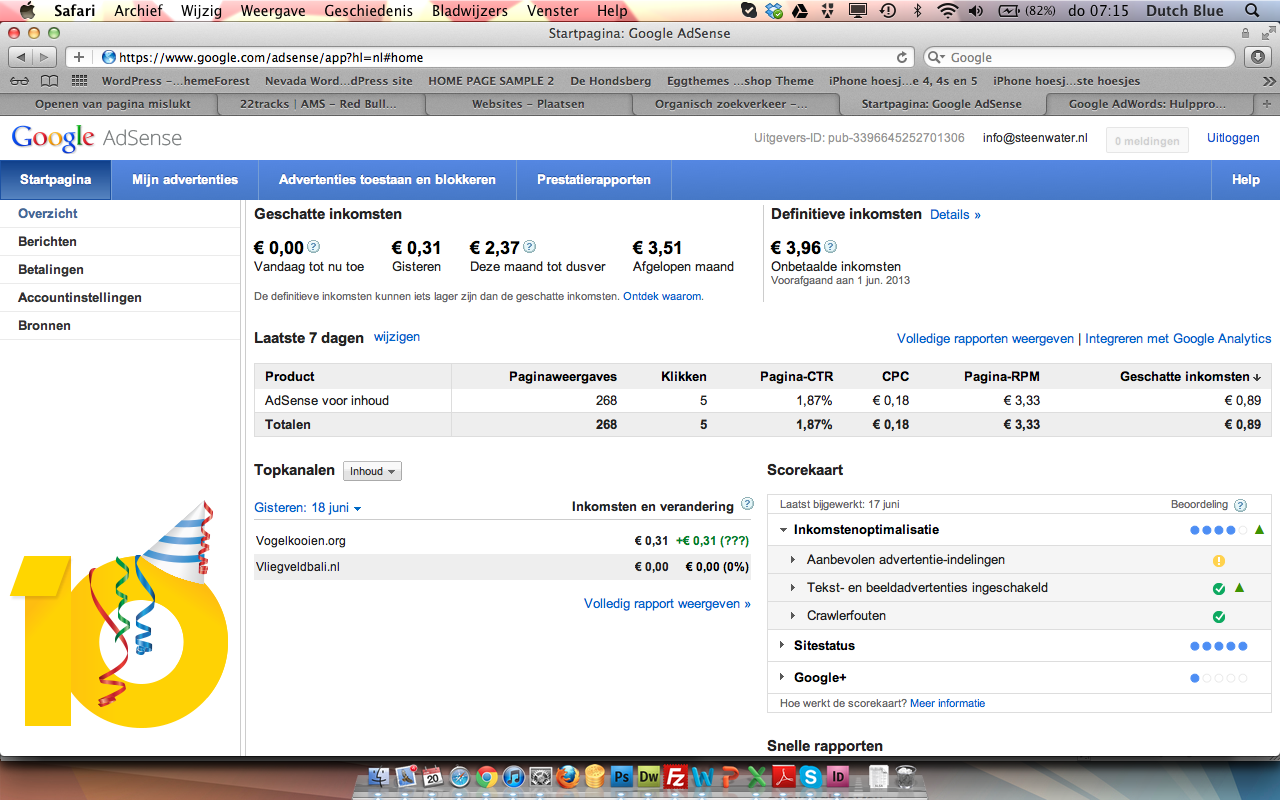Click the Ontdek waarom link
Viewport: 1280px width, 800px height.
(662, 296)
